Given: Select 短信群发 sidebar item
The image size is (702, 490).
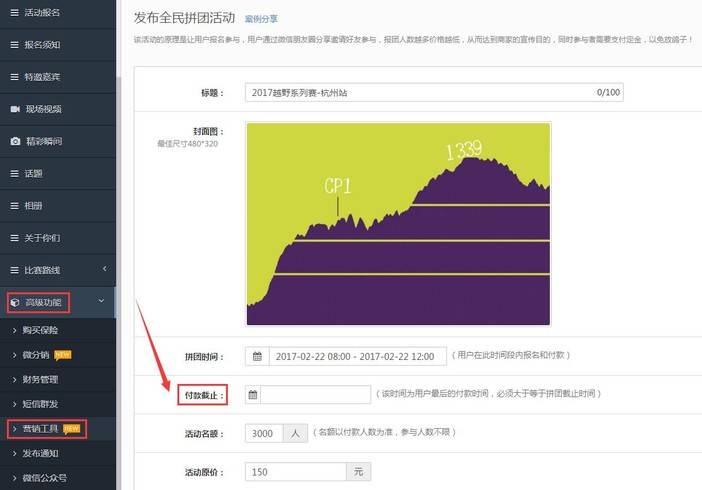Looking at the screenshot, I should 40,404.
